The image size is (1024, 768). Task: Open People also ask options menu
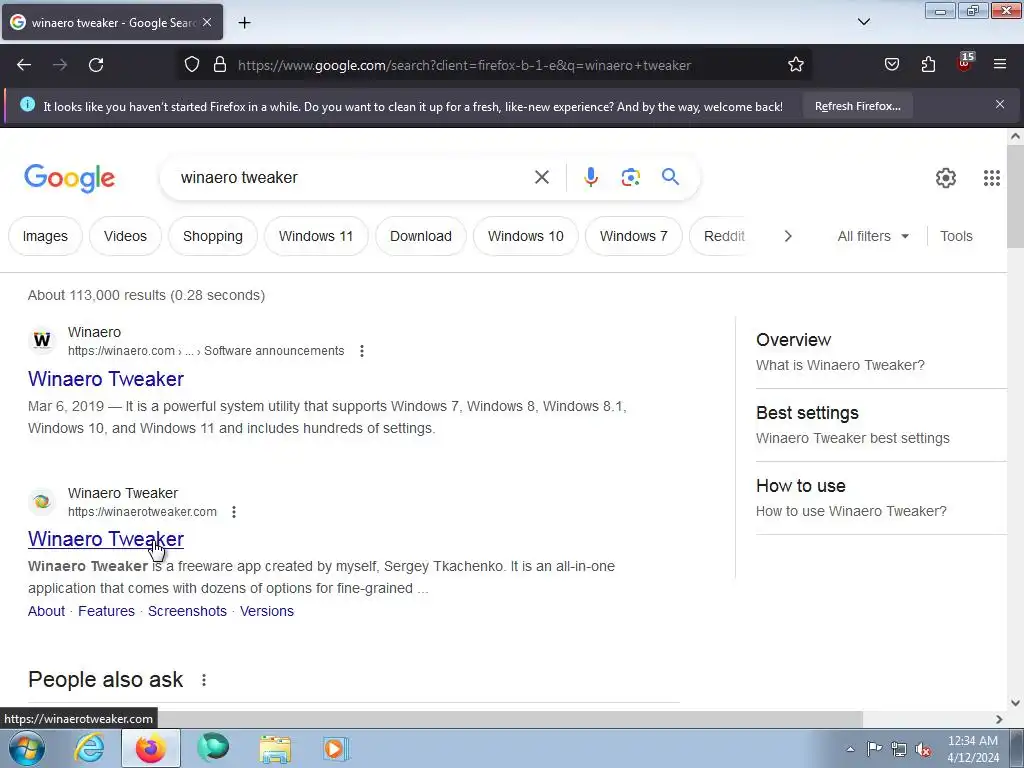[x=204, y=680]
